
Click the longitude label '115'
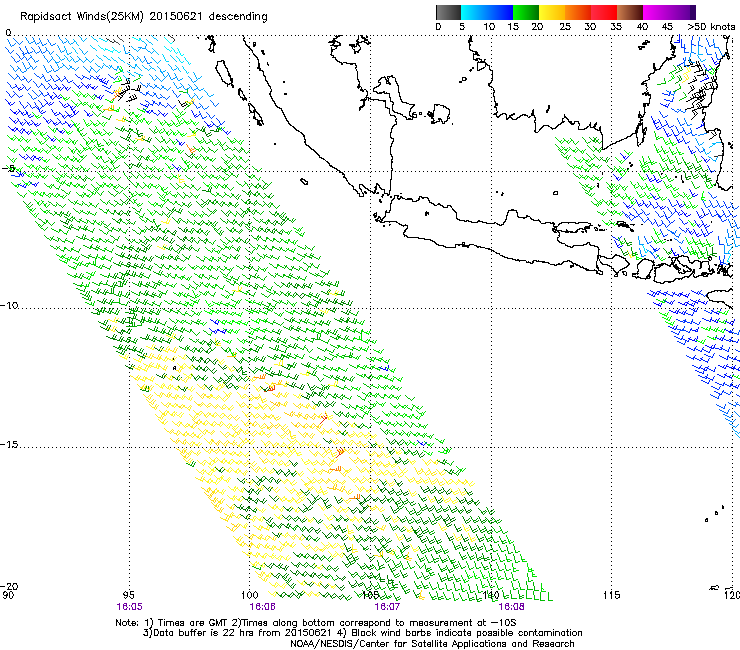[612, 595]
